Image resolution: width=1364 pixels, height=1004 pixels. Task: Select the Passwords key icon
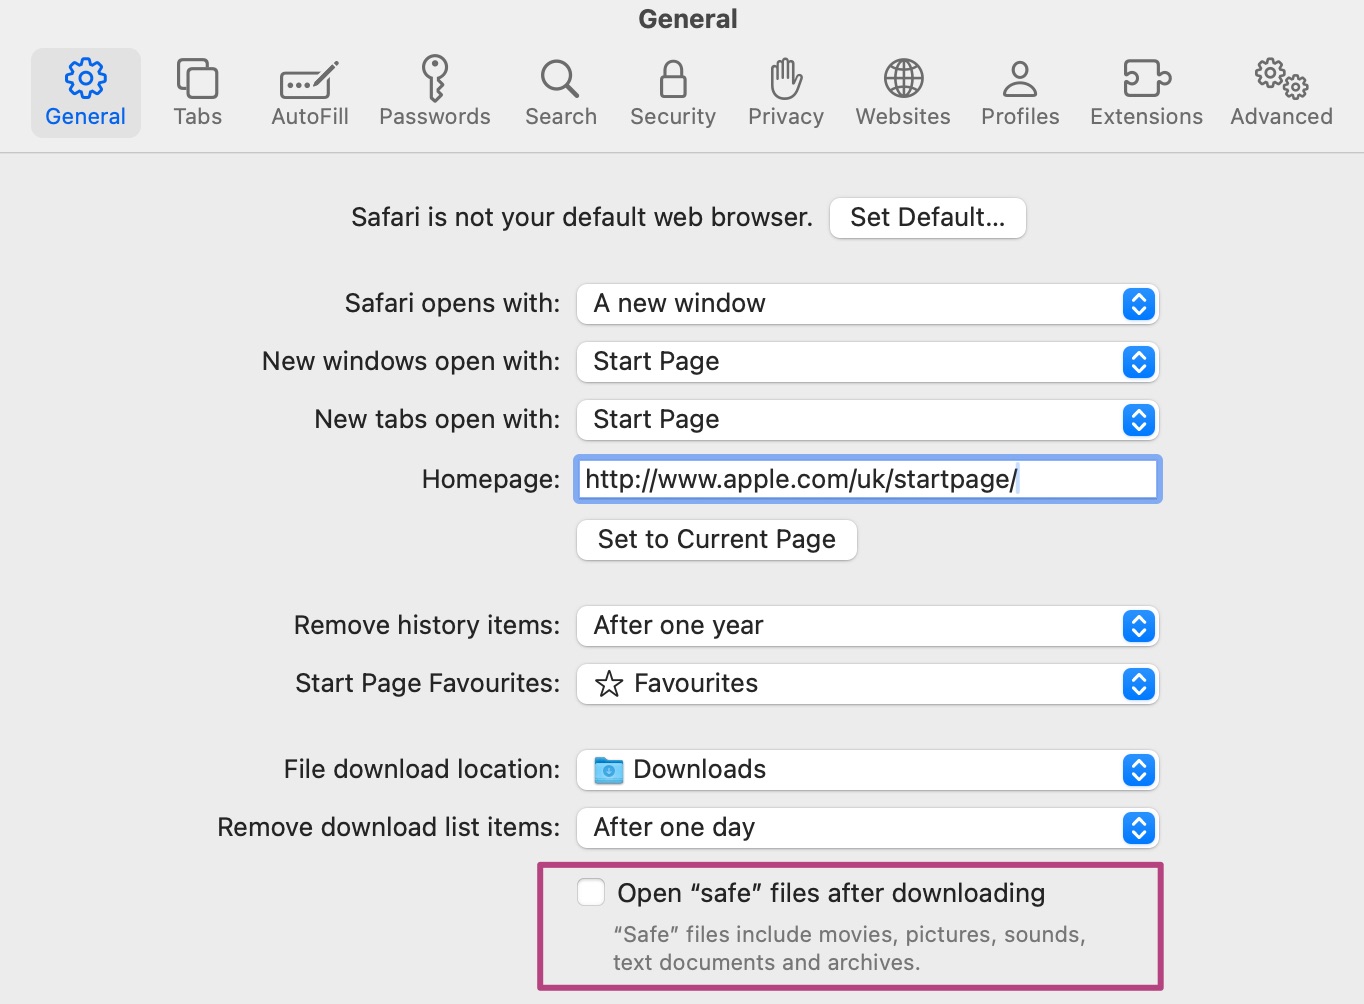[x=434, y=78]
